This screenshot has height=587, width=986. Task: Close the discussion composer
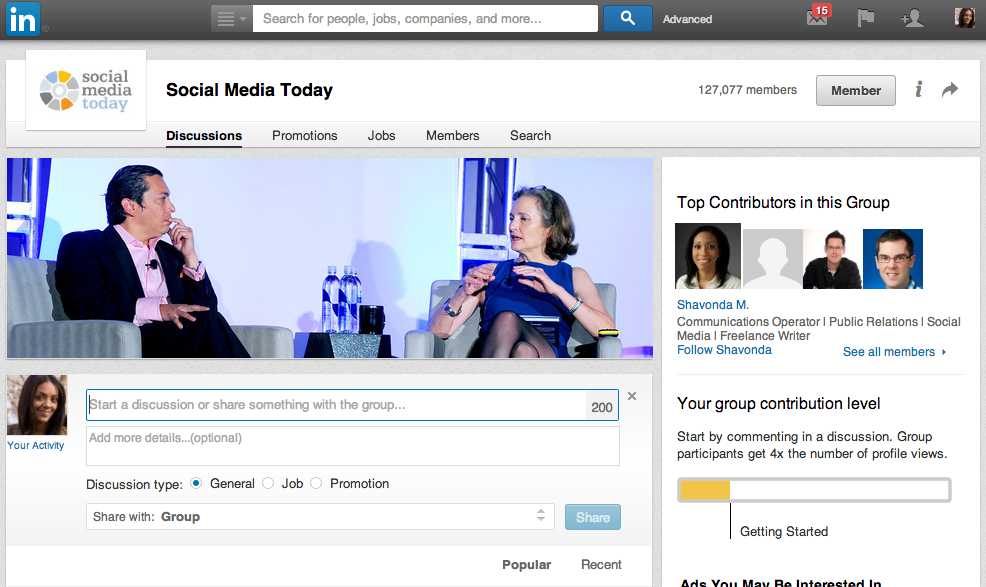click(632, 396)
